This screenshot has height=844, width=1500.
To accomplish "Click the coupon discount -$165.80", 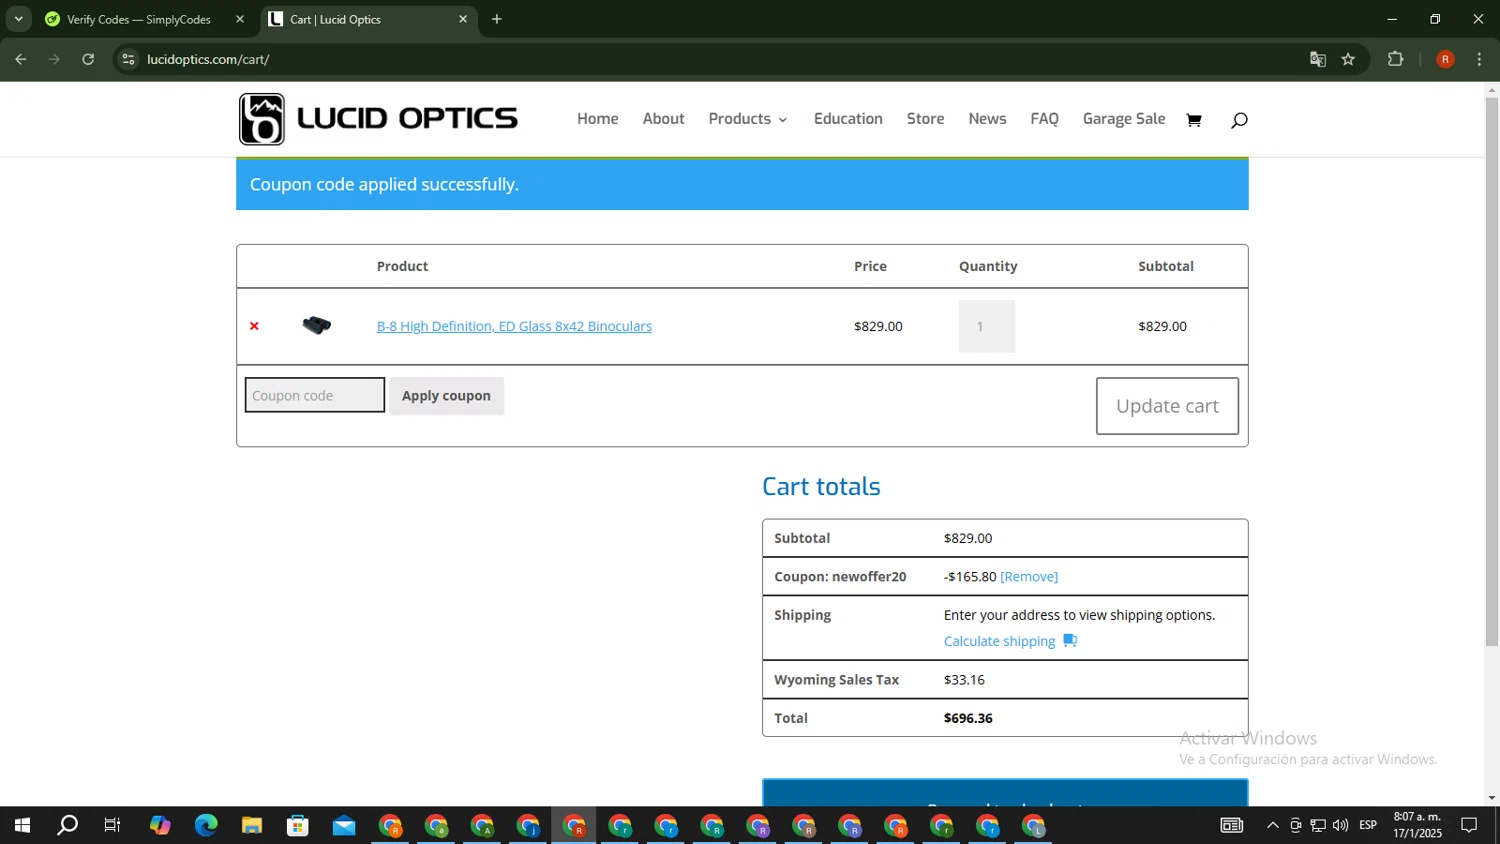I will 970,577.
